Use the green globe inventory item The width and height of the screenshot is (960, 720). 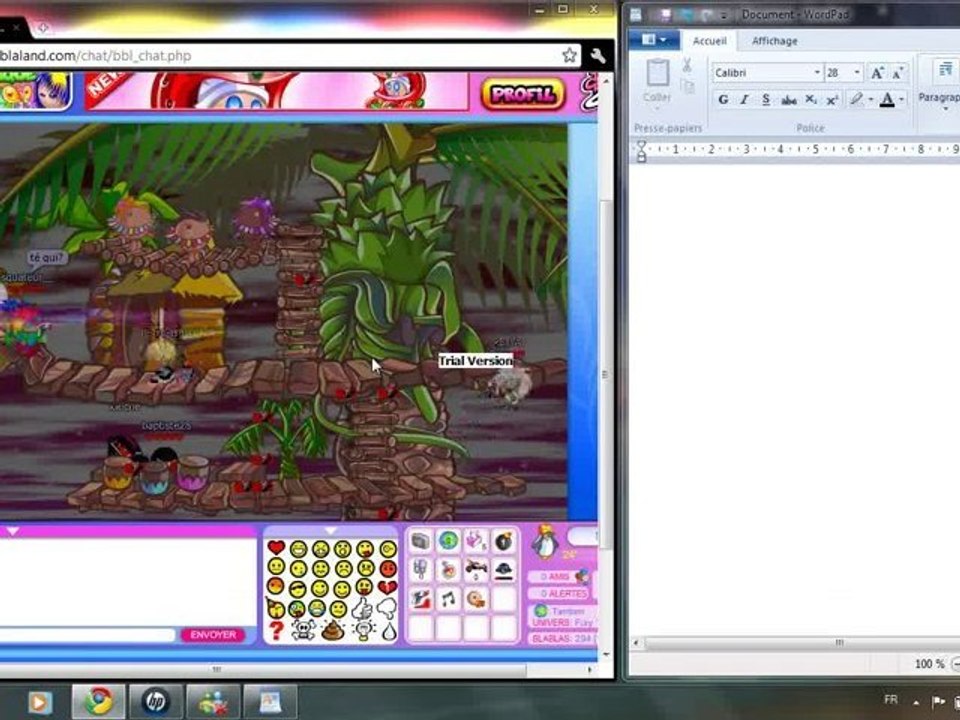click(448, 541)
